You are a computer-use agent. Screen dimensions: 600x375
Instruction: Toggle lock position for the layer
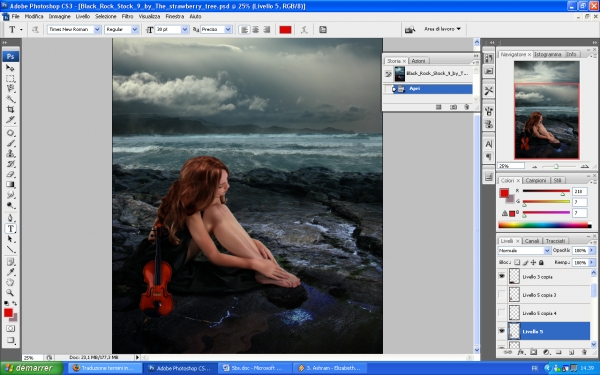[x=533, y=262]
